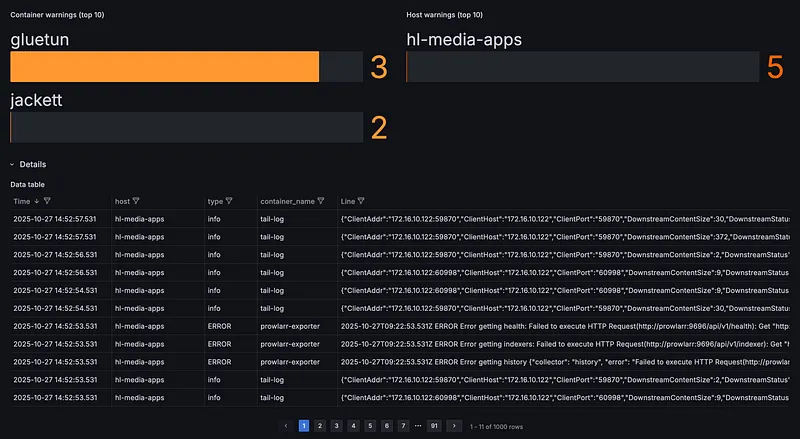Open the Data table panel title menu
The height and width of the screenshot is (439, 800).
tap(27, 184)
